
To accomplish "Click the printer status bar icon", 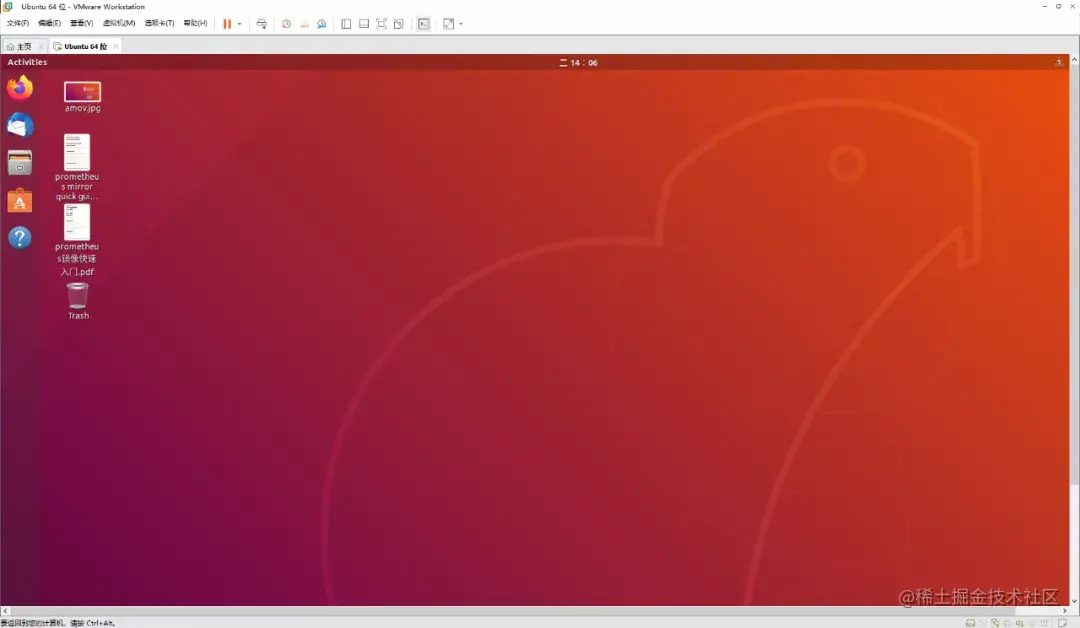I will tap(1008, 623).
